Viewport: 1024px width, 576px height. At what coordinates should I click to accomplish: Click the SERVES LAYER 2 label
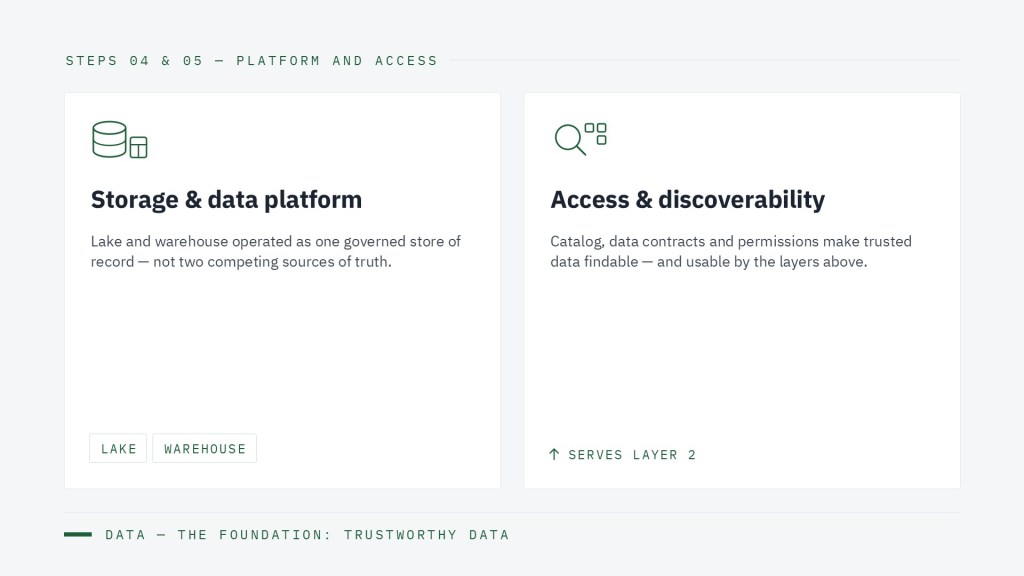tap(632, 455)
